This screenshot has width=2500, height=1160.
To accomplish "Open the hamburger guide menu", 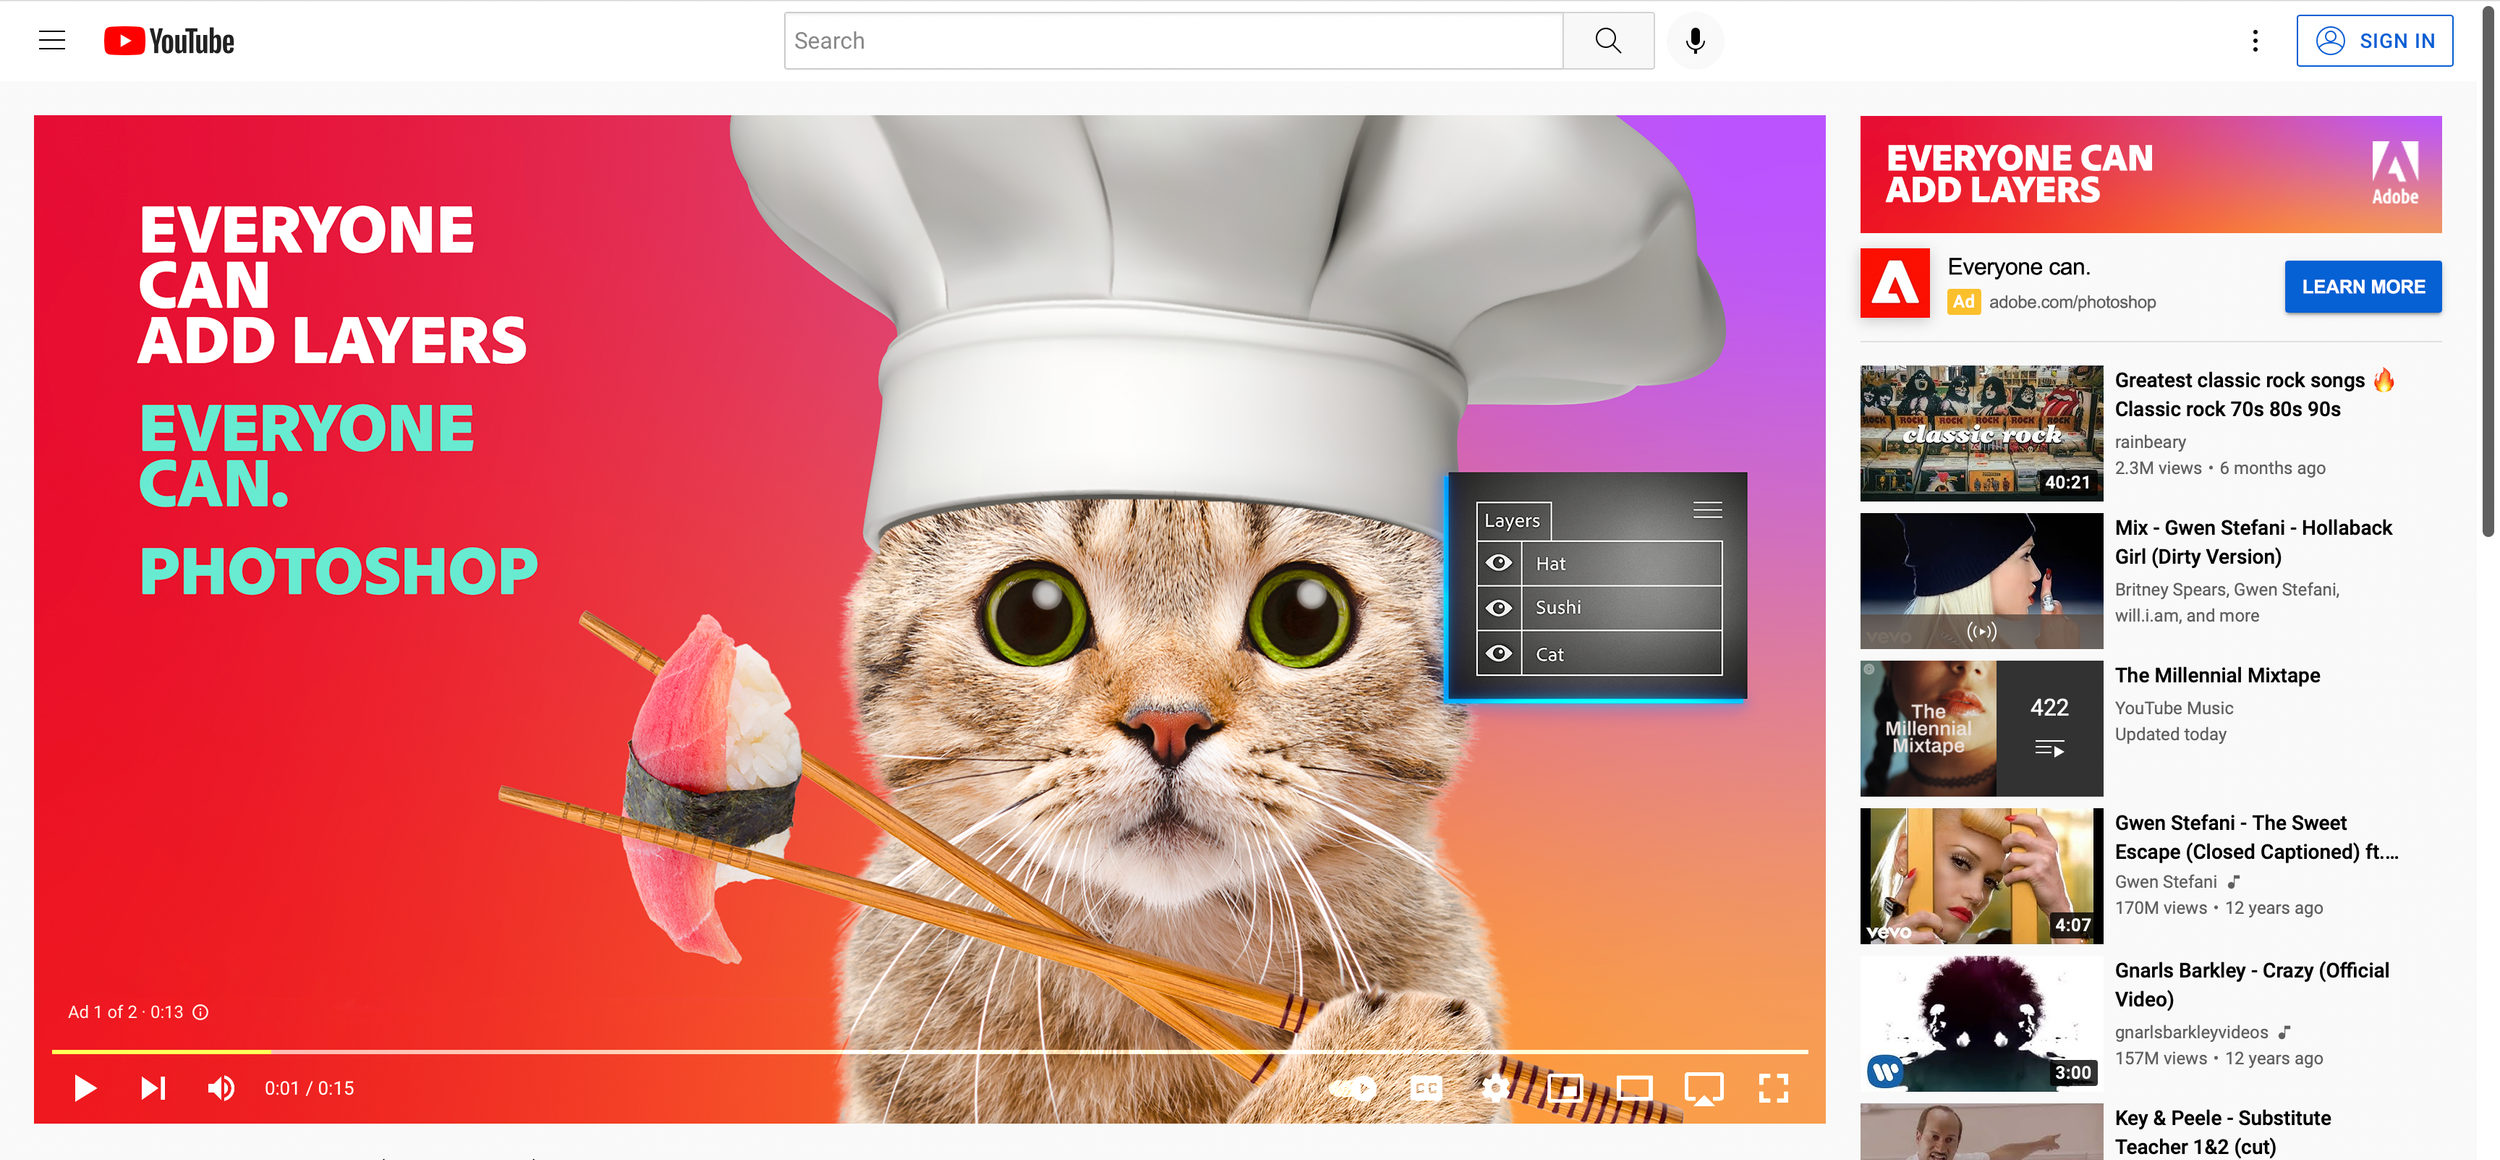I will (x=52, y=41).
